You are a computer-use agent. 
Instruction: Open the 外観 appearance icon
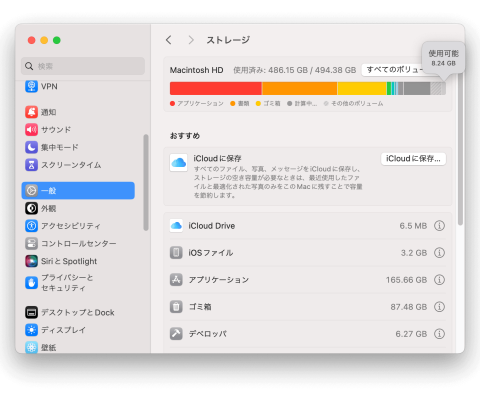[31, 208]
